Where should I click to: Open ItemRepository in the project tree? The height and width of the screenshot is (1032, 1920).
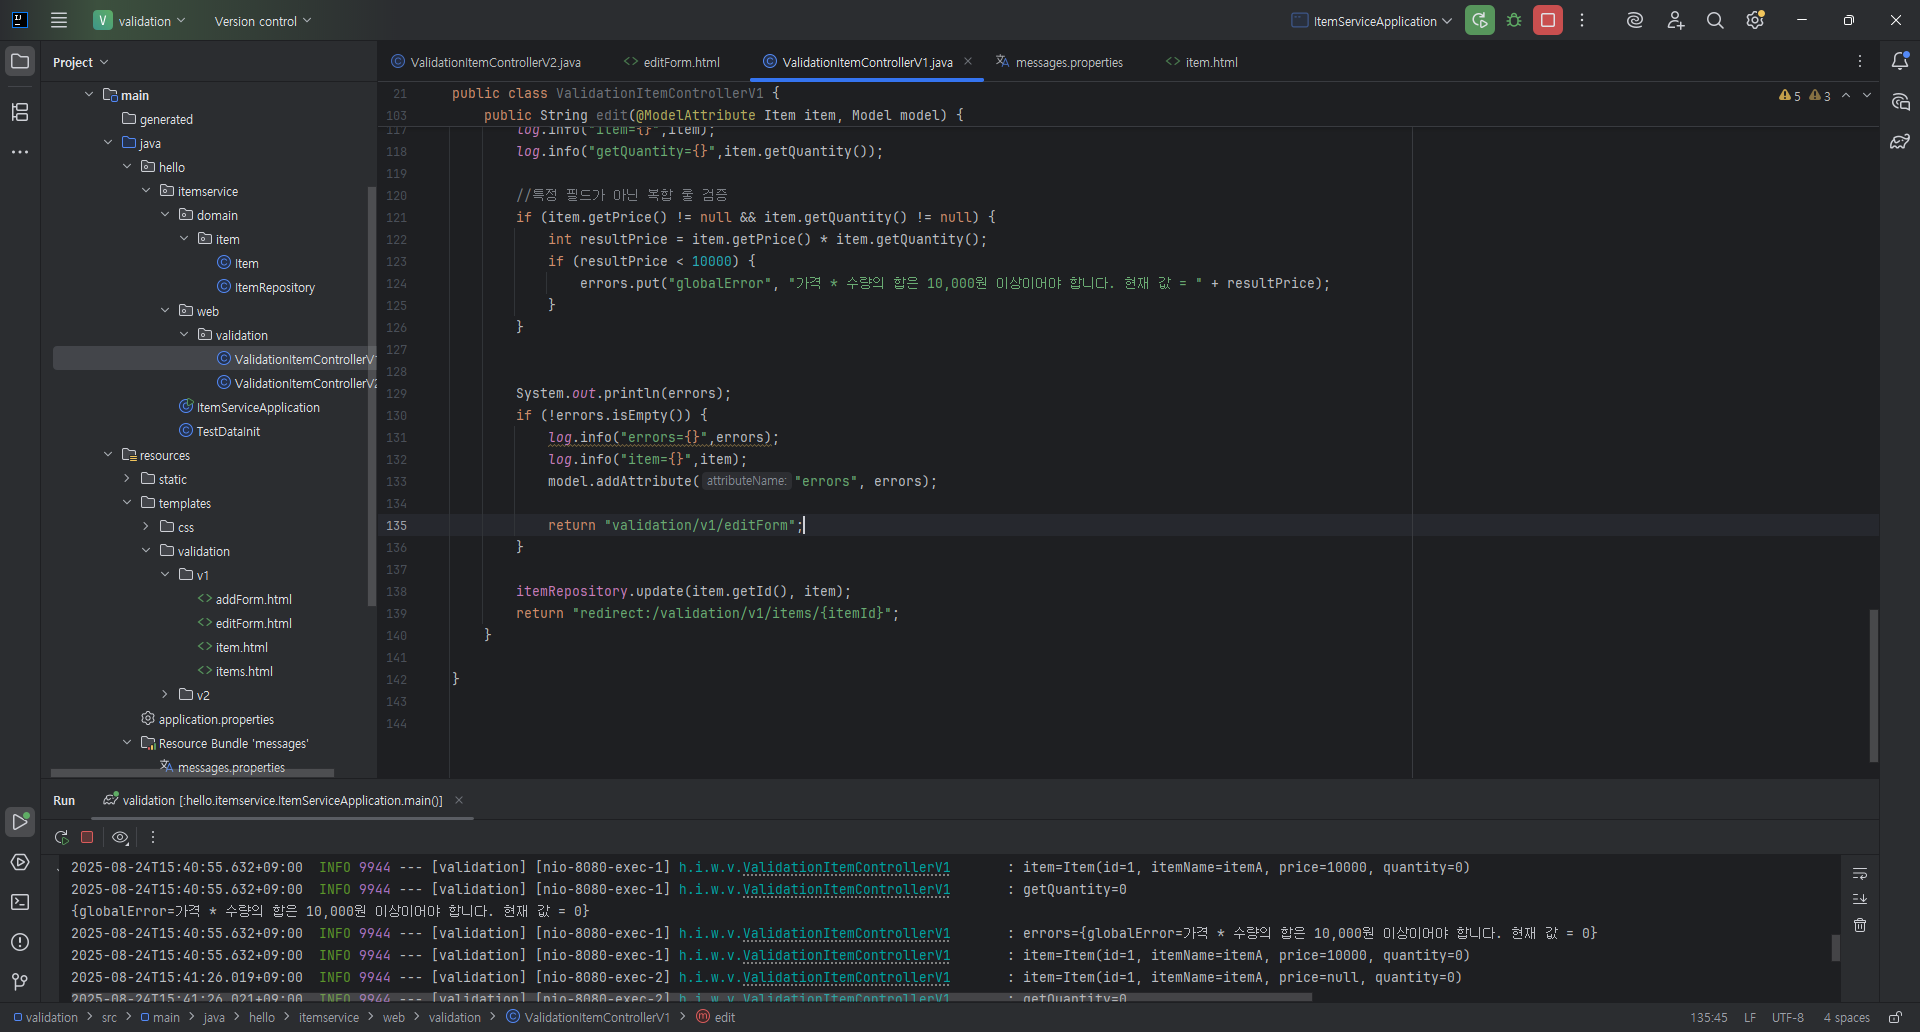274,287
